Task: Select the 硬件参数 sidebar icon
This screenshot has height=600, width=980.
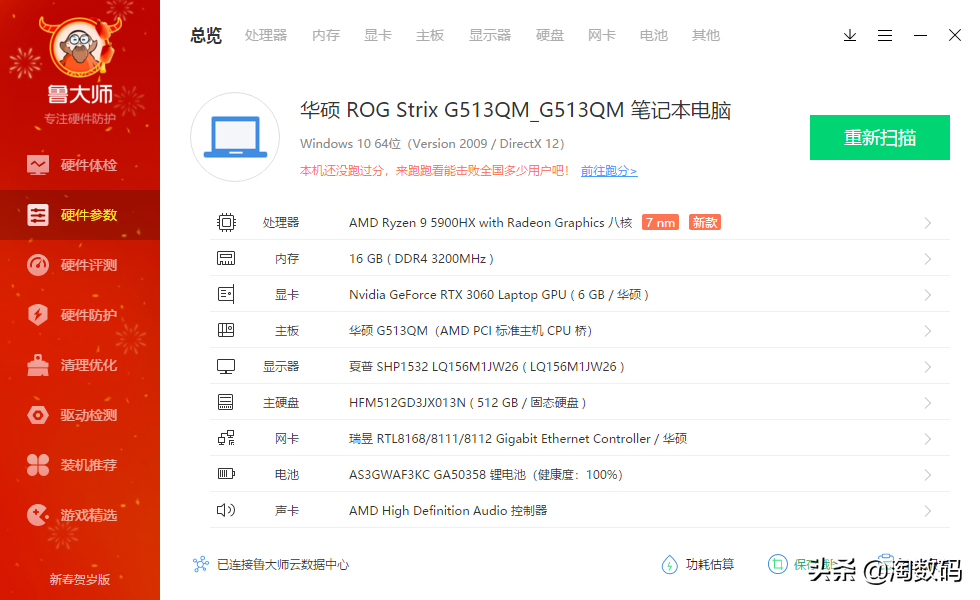Action: coord(38,215)
